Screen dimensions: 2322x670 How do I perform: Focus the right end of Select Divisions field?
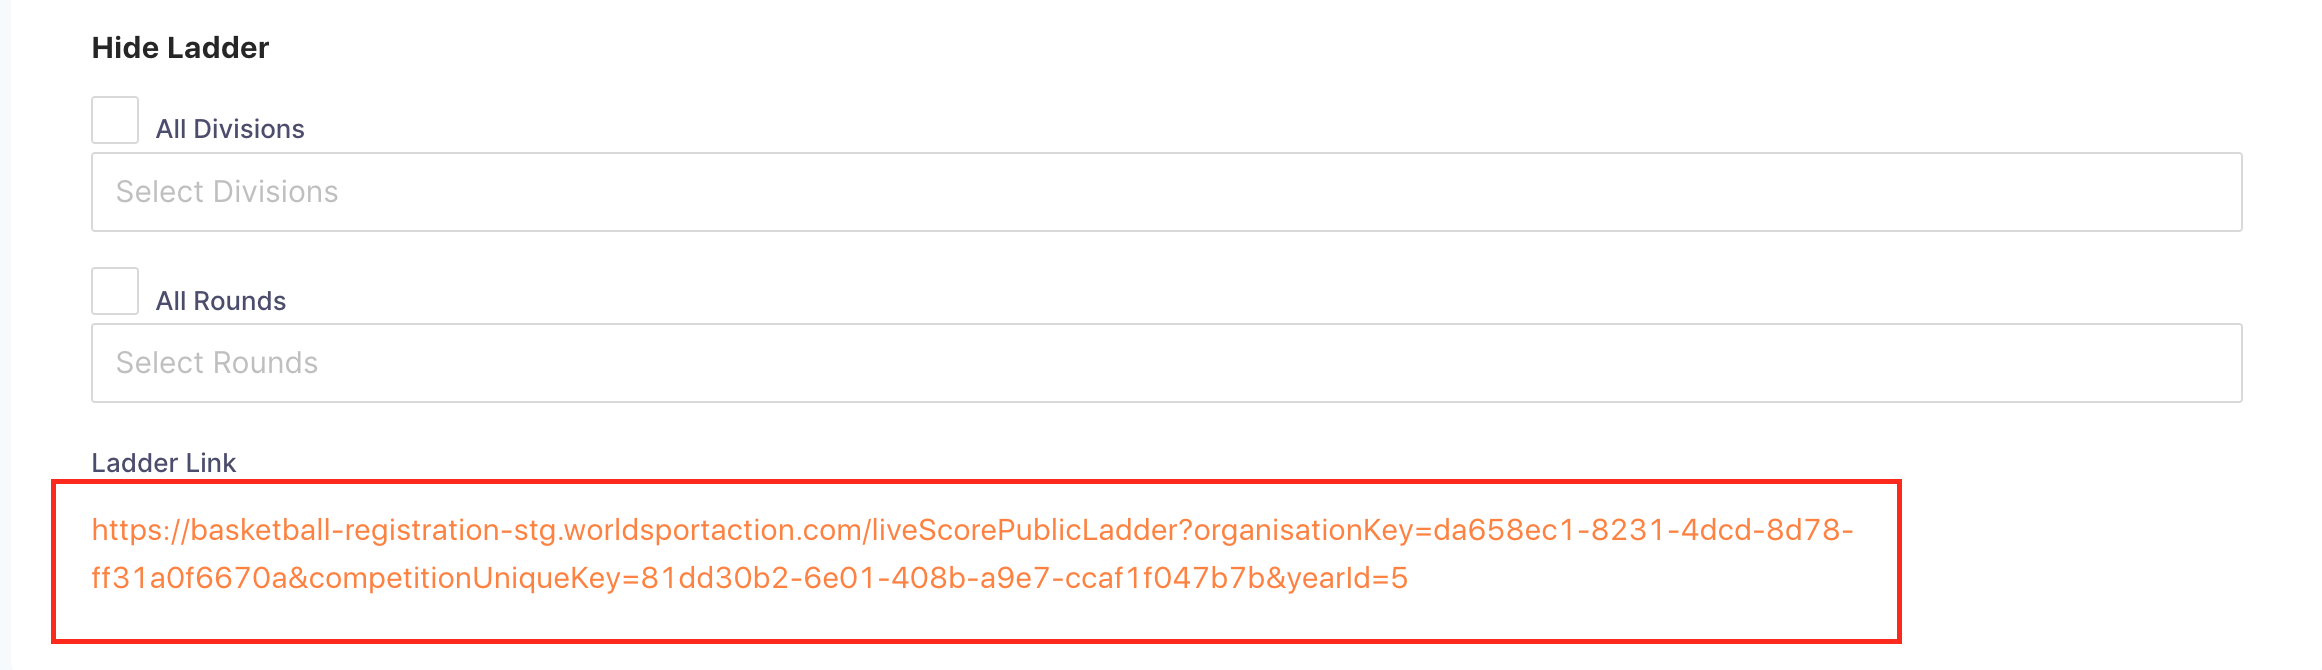[x=2200, y=192]
